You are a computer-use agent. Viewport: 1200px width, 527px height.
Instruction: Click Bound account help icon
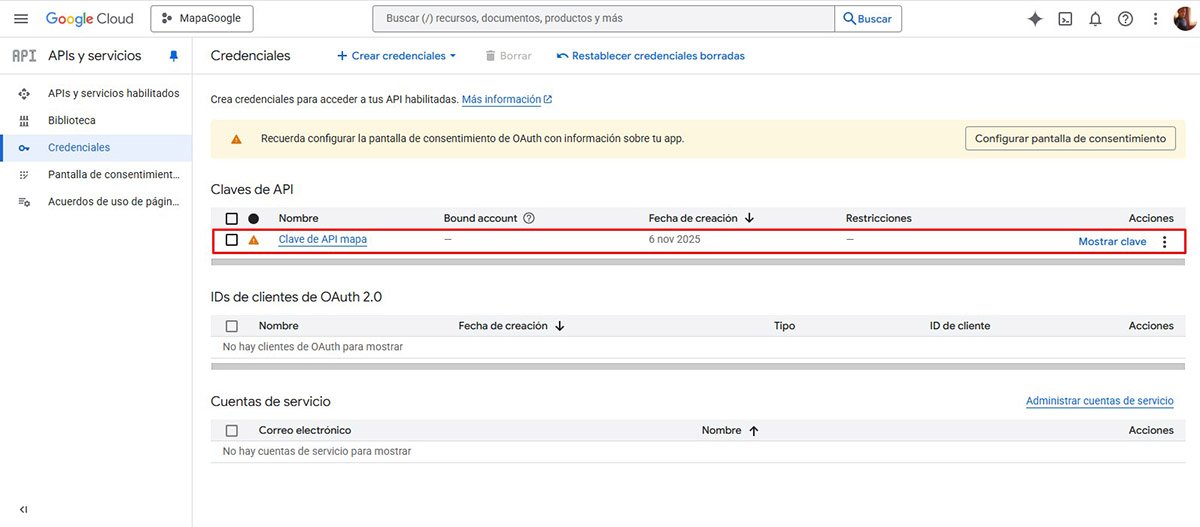529,218
